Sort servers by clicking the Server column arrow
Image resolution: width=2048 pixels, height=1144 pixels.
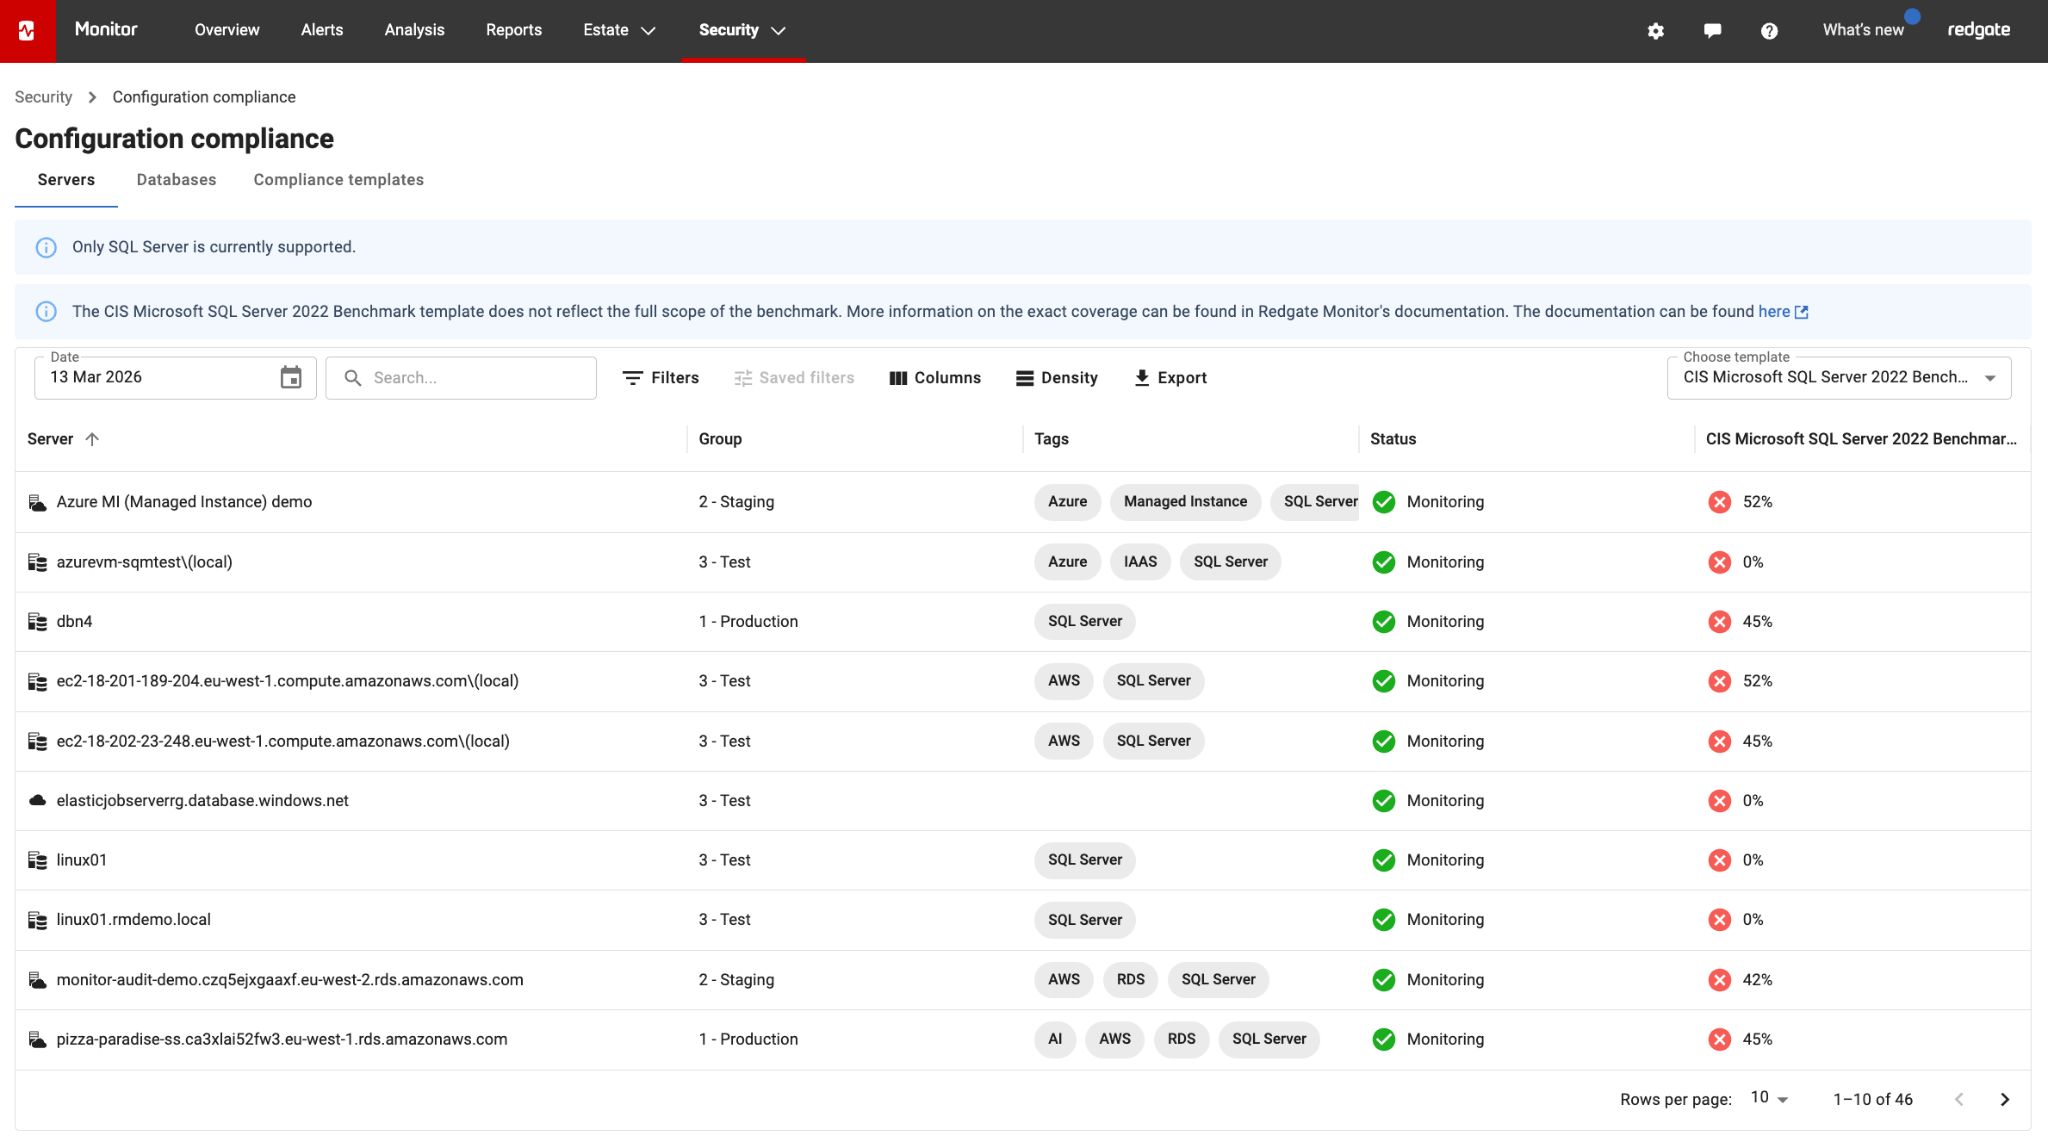pyautogui.click(x=93, y=439)
